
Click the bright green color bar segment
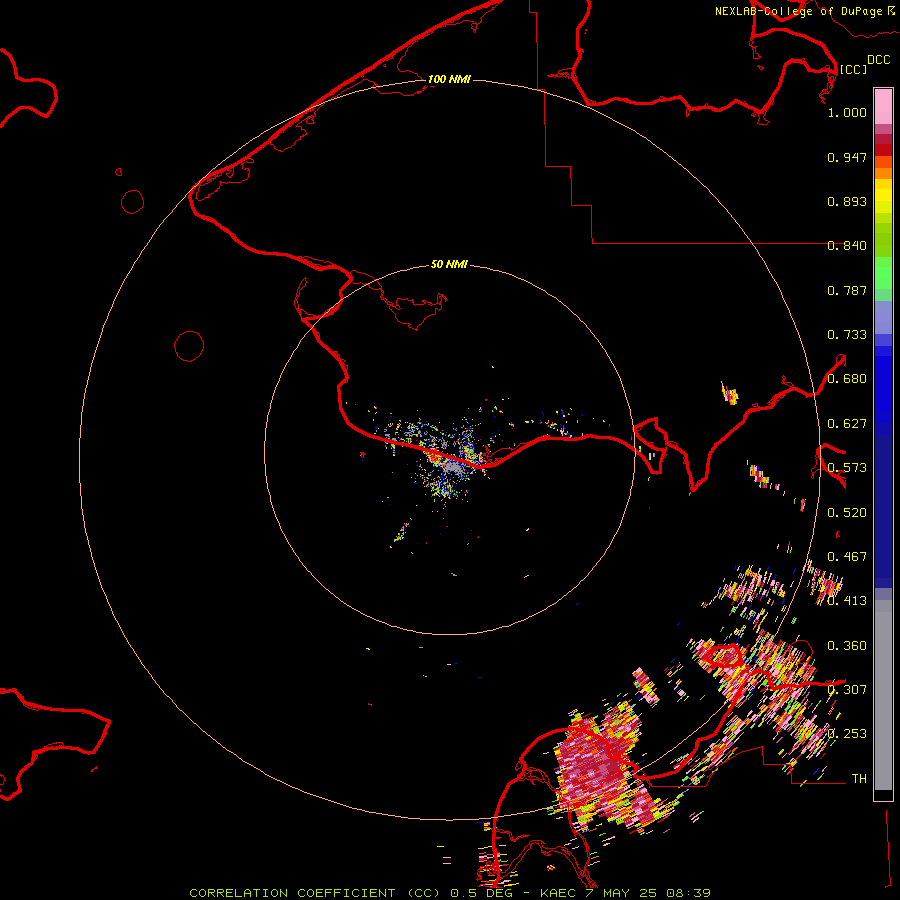coord(883,273)
